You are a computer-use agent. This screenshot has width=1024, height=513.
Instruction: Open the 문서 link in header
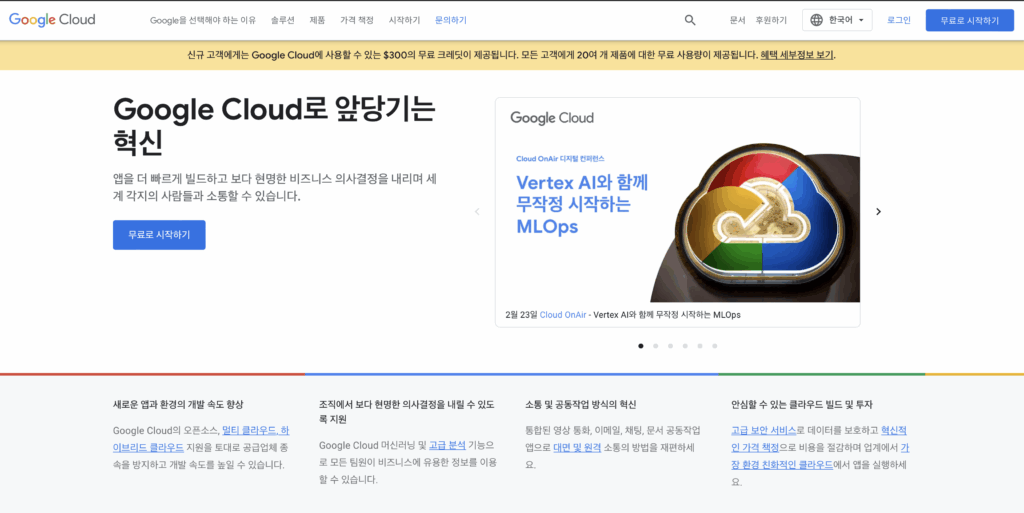tap(737, 20)
